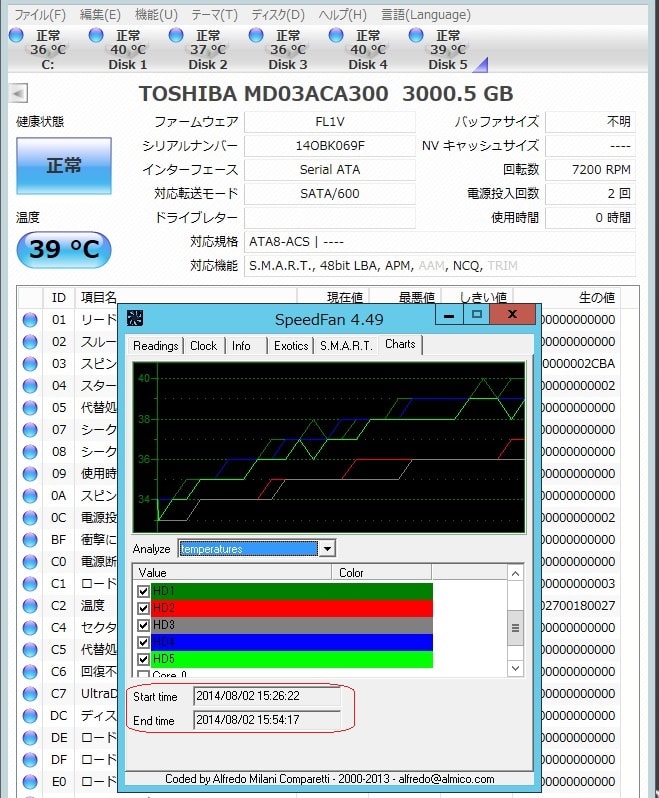Click the serial number field 14OBK069F
The height and width of the screenshot is (798, 659).
click(x=330, y=146)
